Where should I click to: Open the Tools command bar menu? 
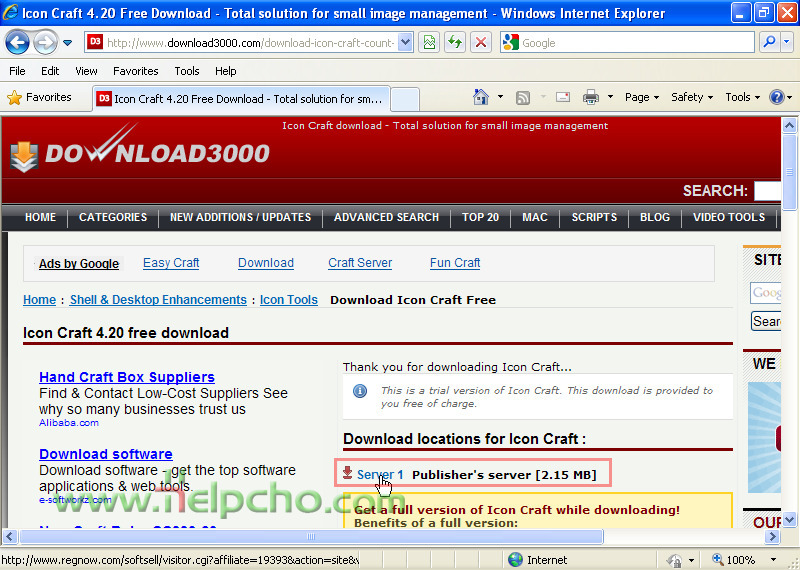click(742, 97)
